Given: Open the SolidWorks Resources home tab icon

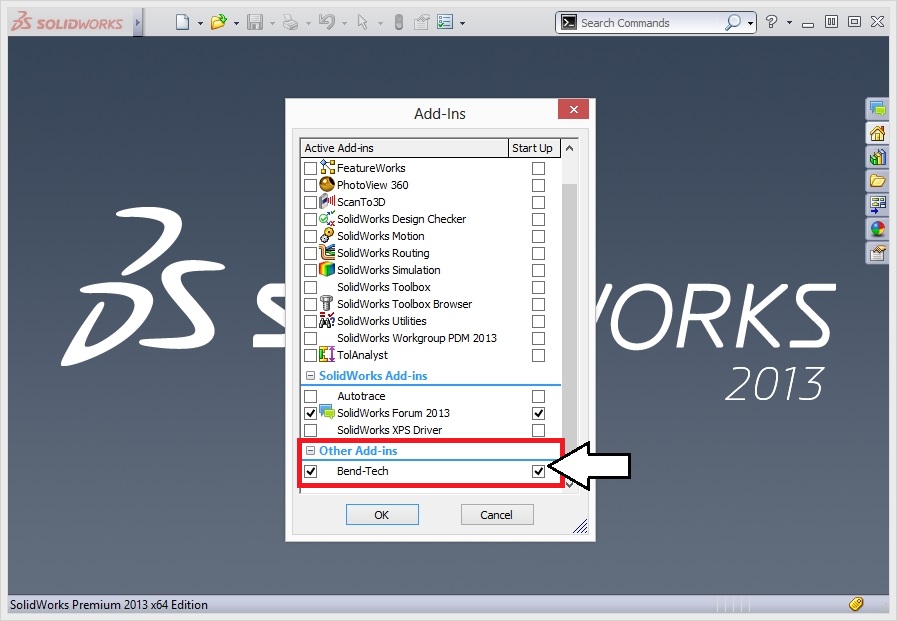Looking at the screenshot, I should (x=877, y=133).
